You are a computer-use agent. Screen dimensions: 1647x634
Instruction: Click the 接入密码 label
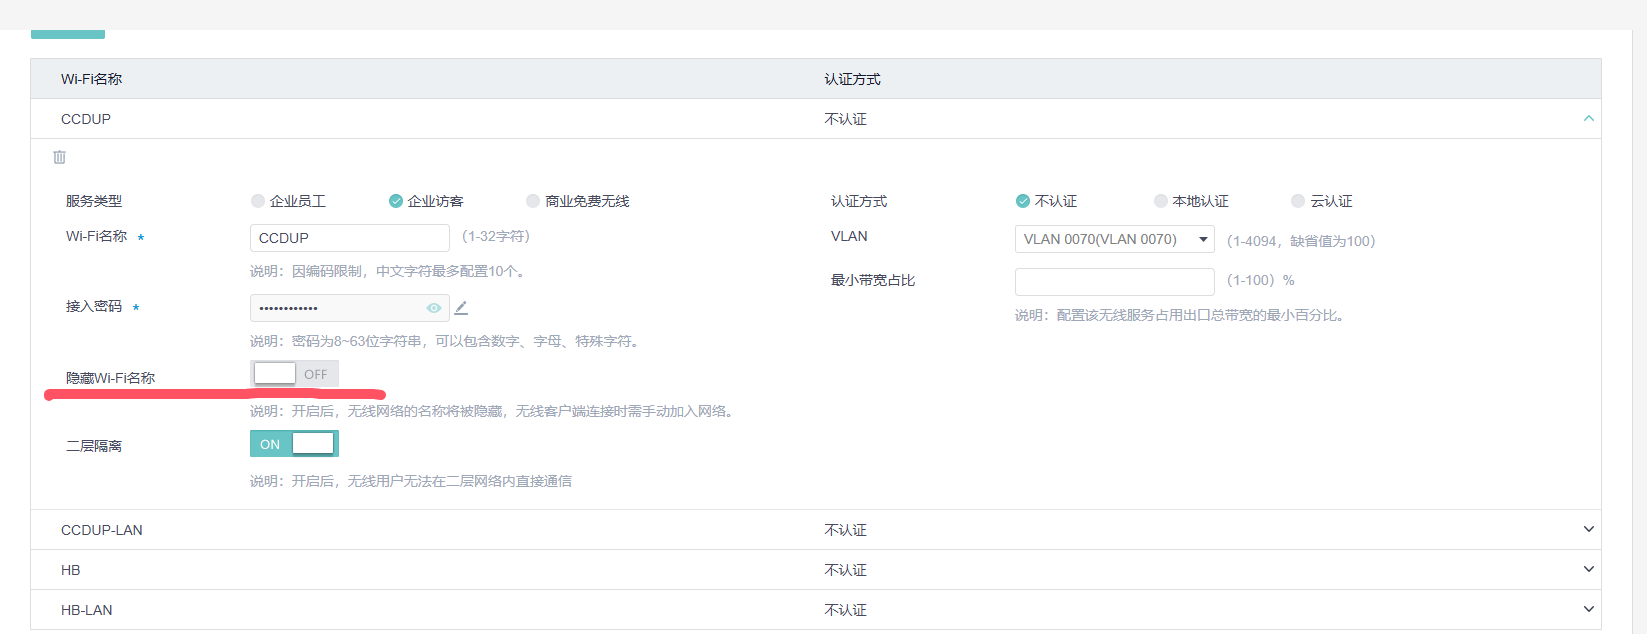pos(94,306)
